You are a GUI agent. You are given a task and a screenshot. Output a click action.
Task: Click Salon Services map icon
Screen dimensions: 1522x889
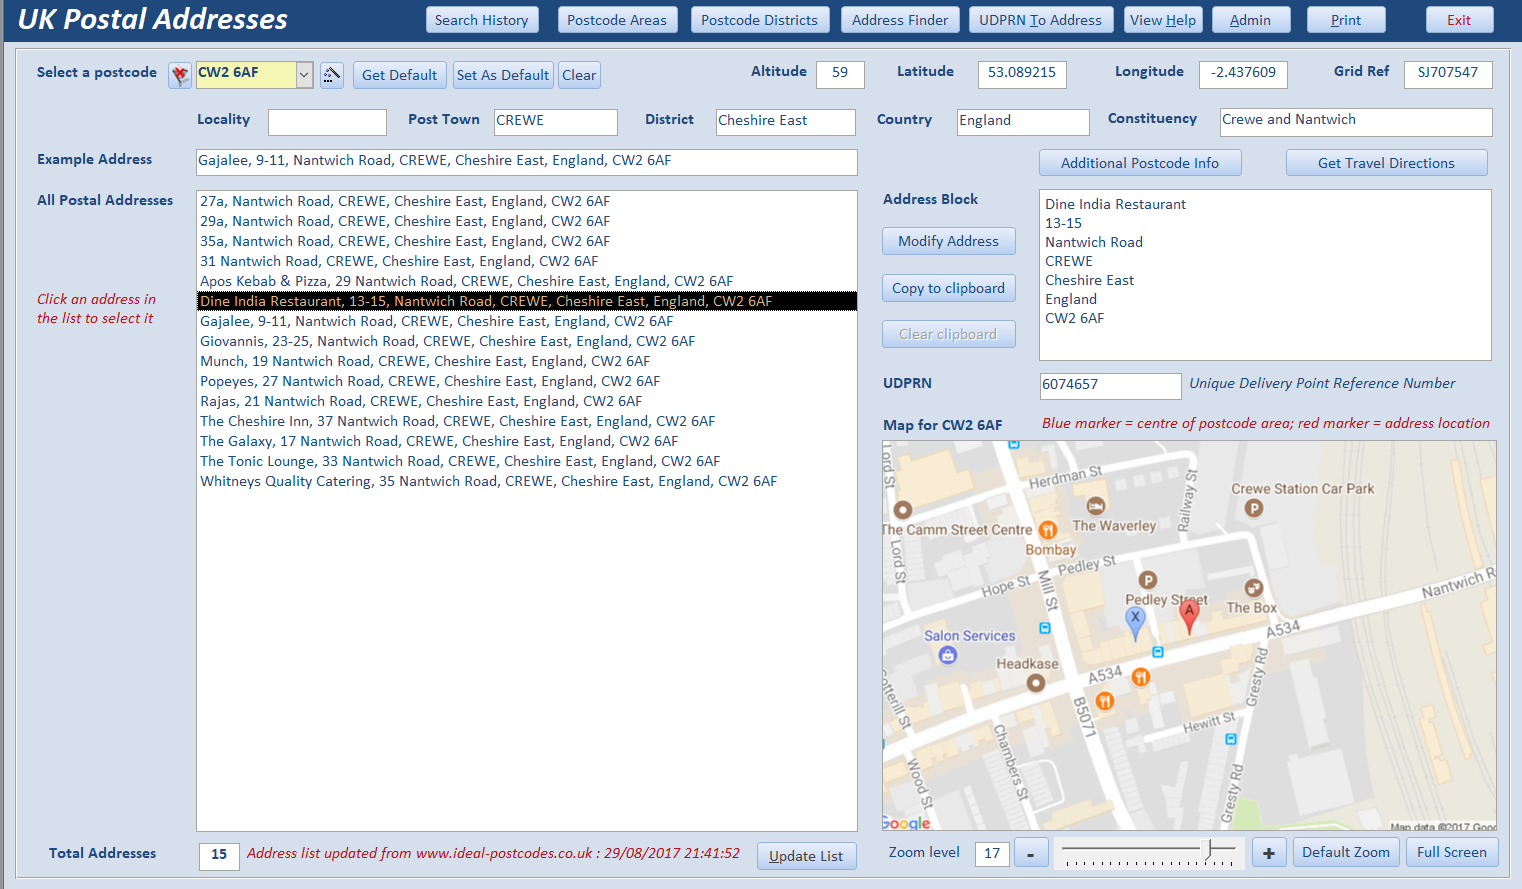point(948,655)
